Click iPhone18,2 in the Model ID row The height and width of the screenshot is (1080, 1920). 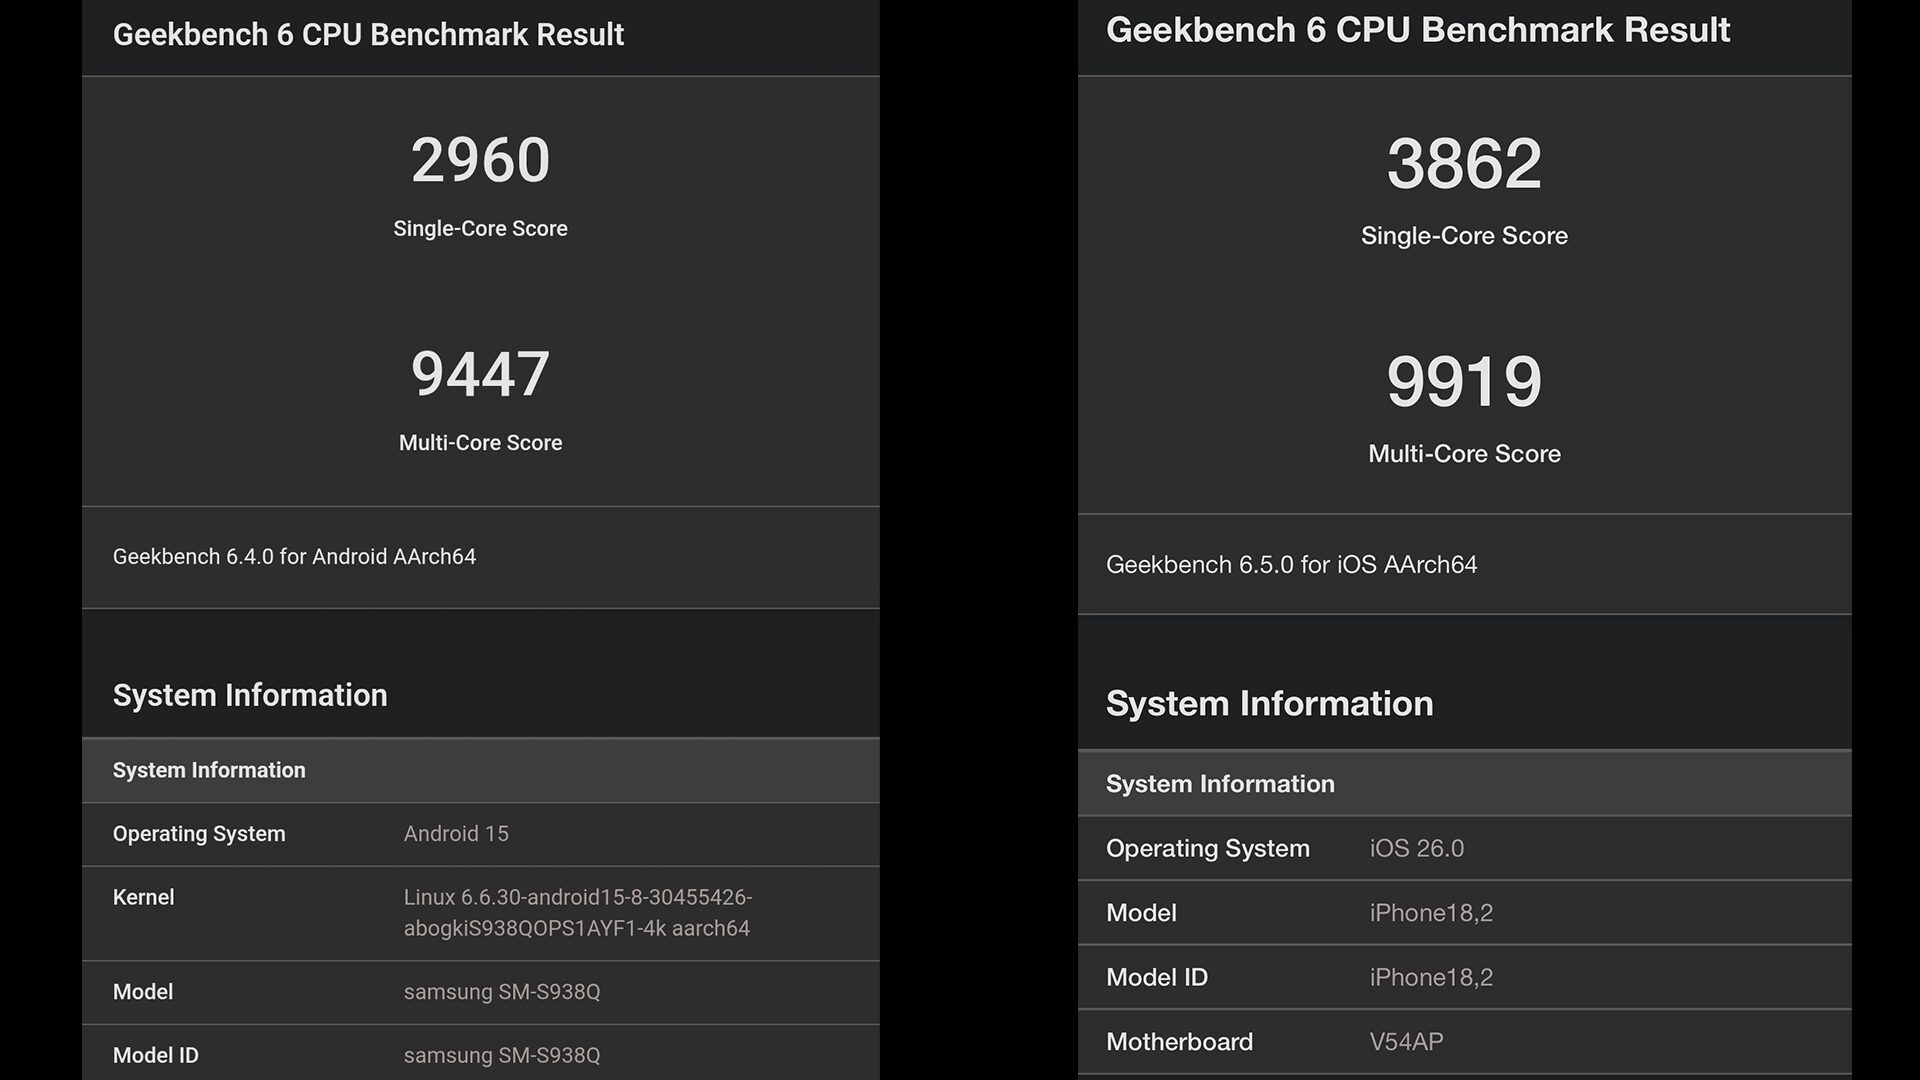pyautogui.click(x=1431, y=977)
